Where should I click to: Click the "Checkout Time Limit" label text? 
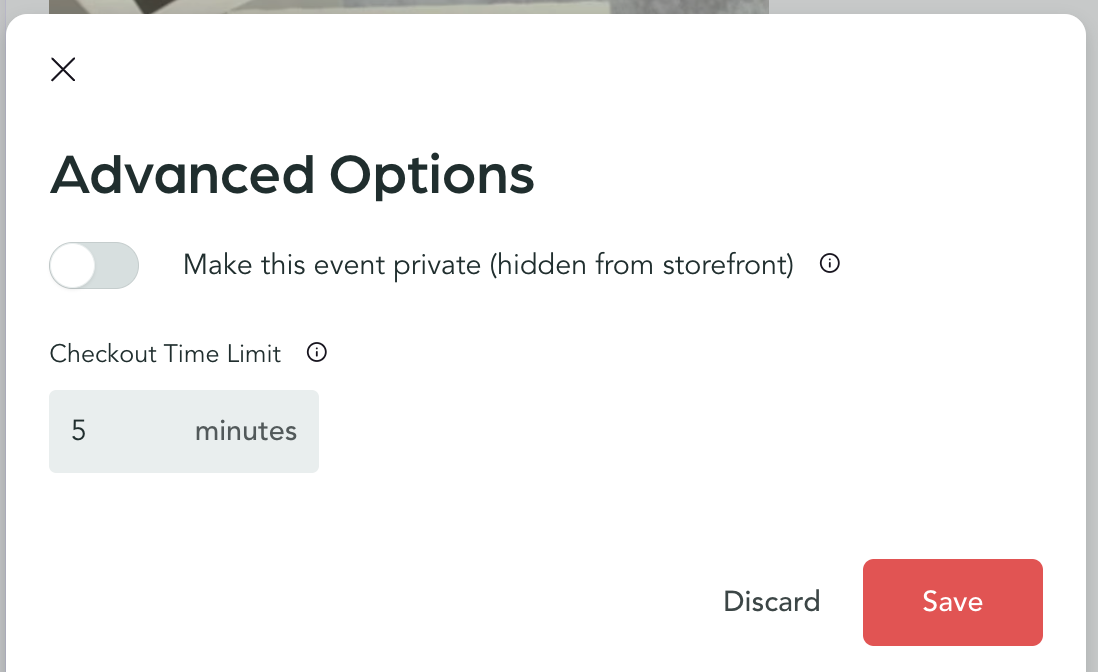(165, 353)
